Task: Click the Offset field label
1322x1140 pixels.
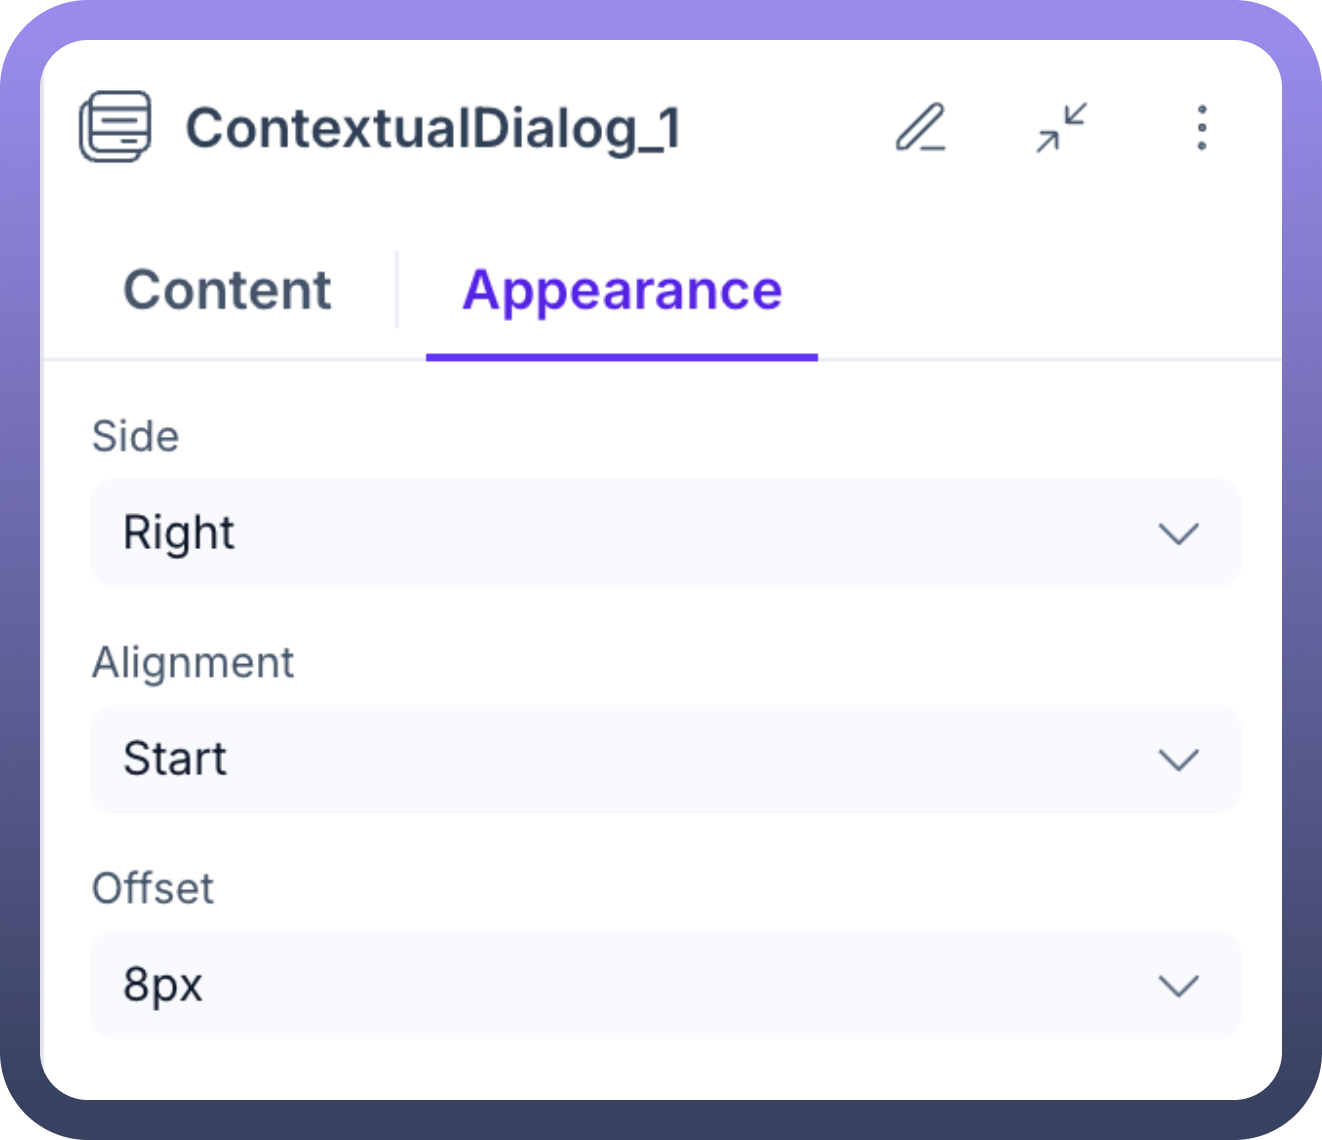Action: pyautogui.click(x=153, y=889)
